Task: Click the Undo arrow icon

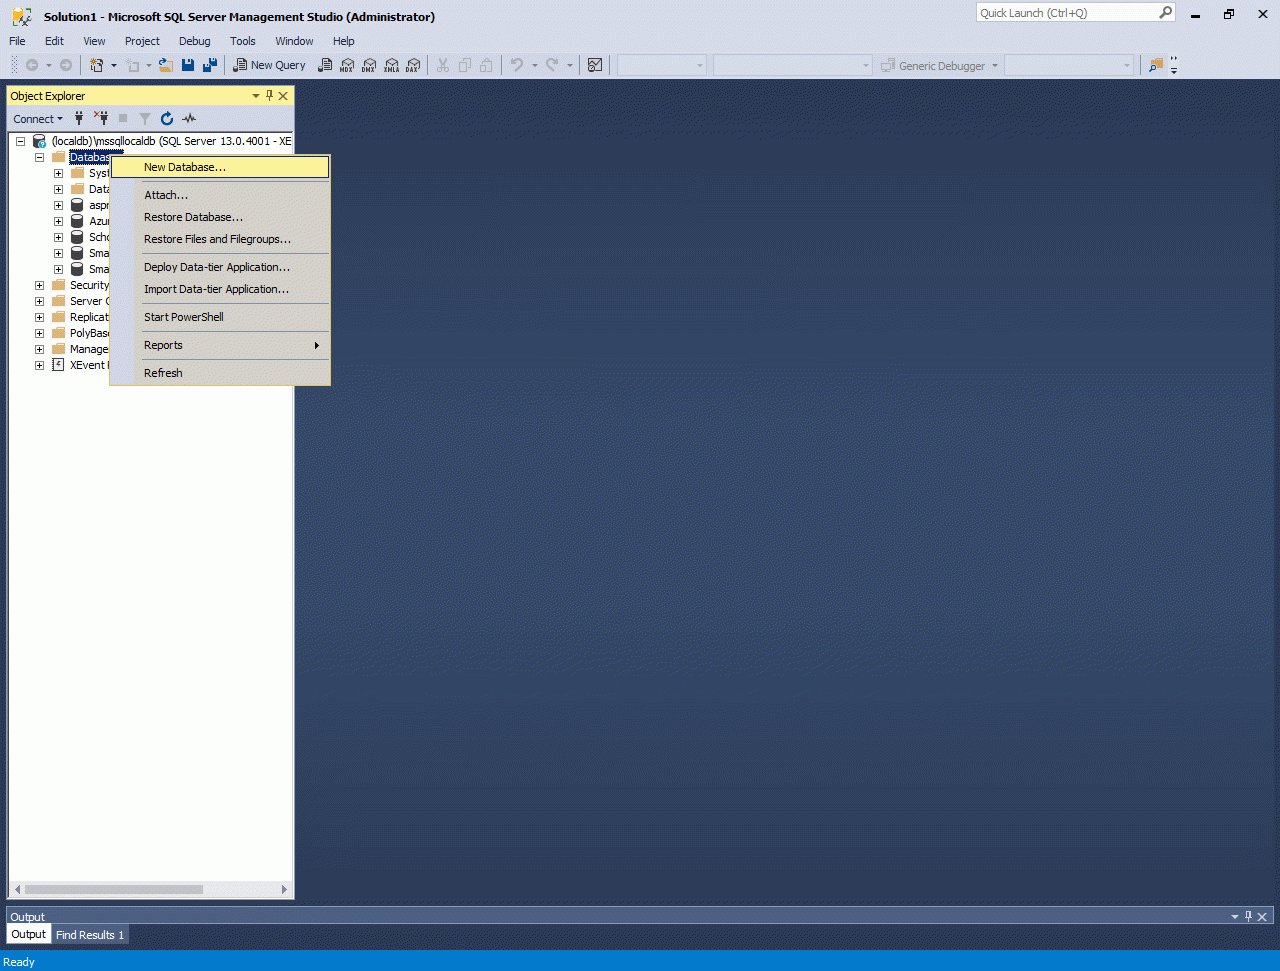Action: click(x=517, y=65)
